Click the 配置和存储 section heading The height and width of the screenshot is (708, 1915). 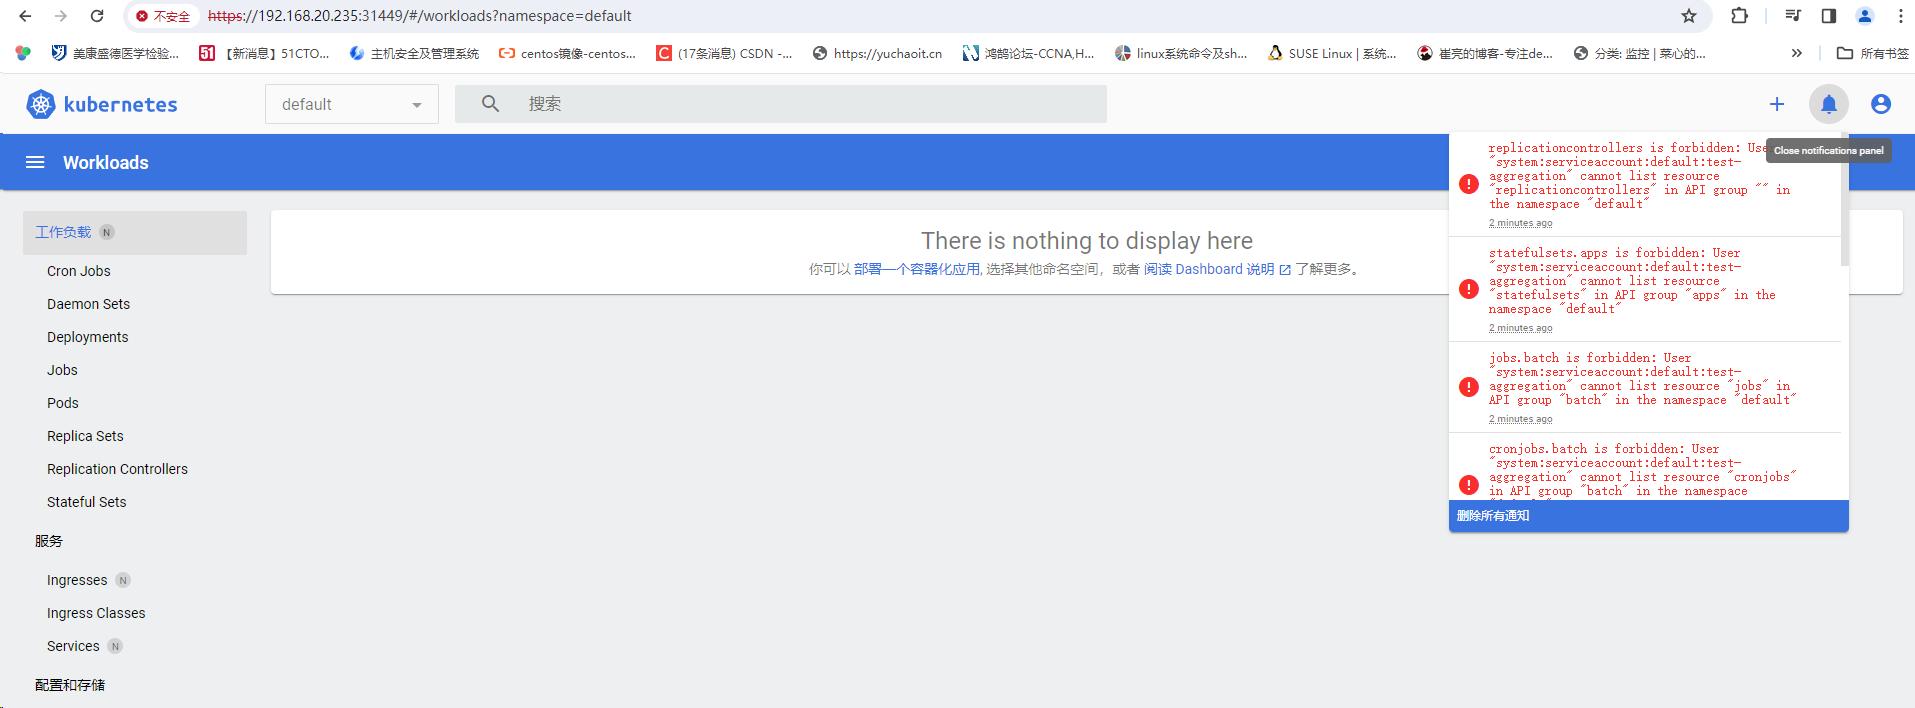point(70,685)
